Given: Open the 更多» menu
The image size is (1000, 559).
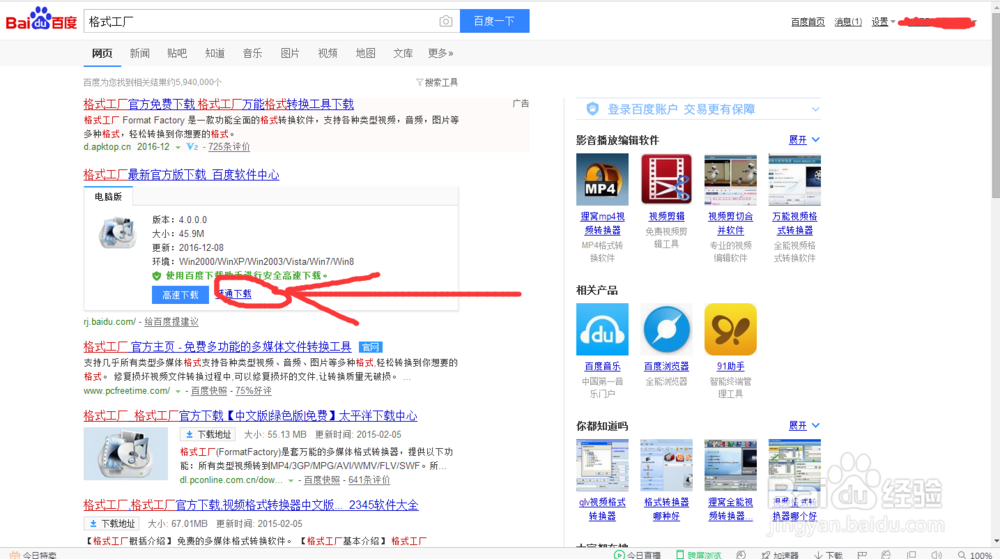Looking at the screenshot, I should tap(441, 53).
